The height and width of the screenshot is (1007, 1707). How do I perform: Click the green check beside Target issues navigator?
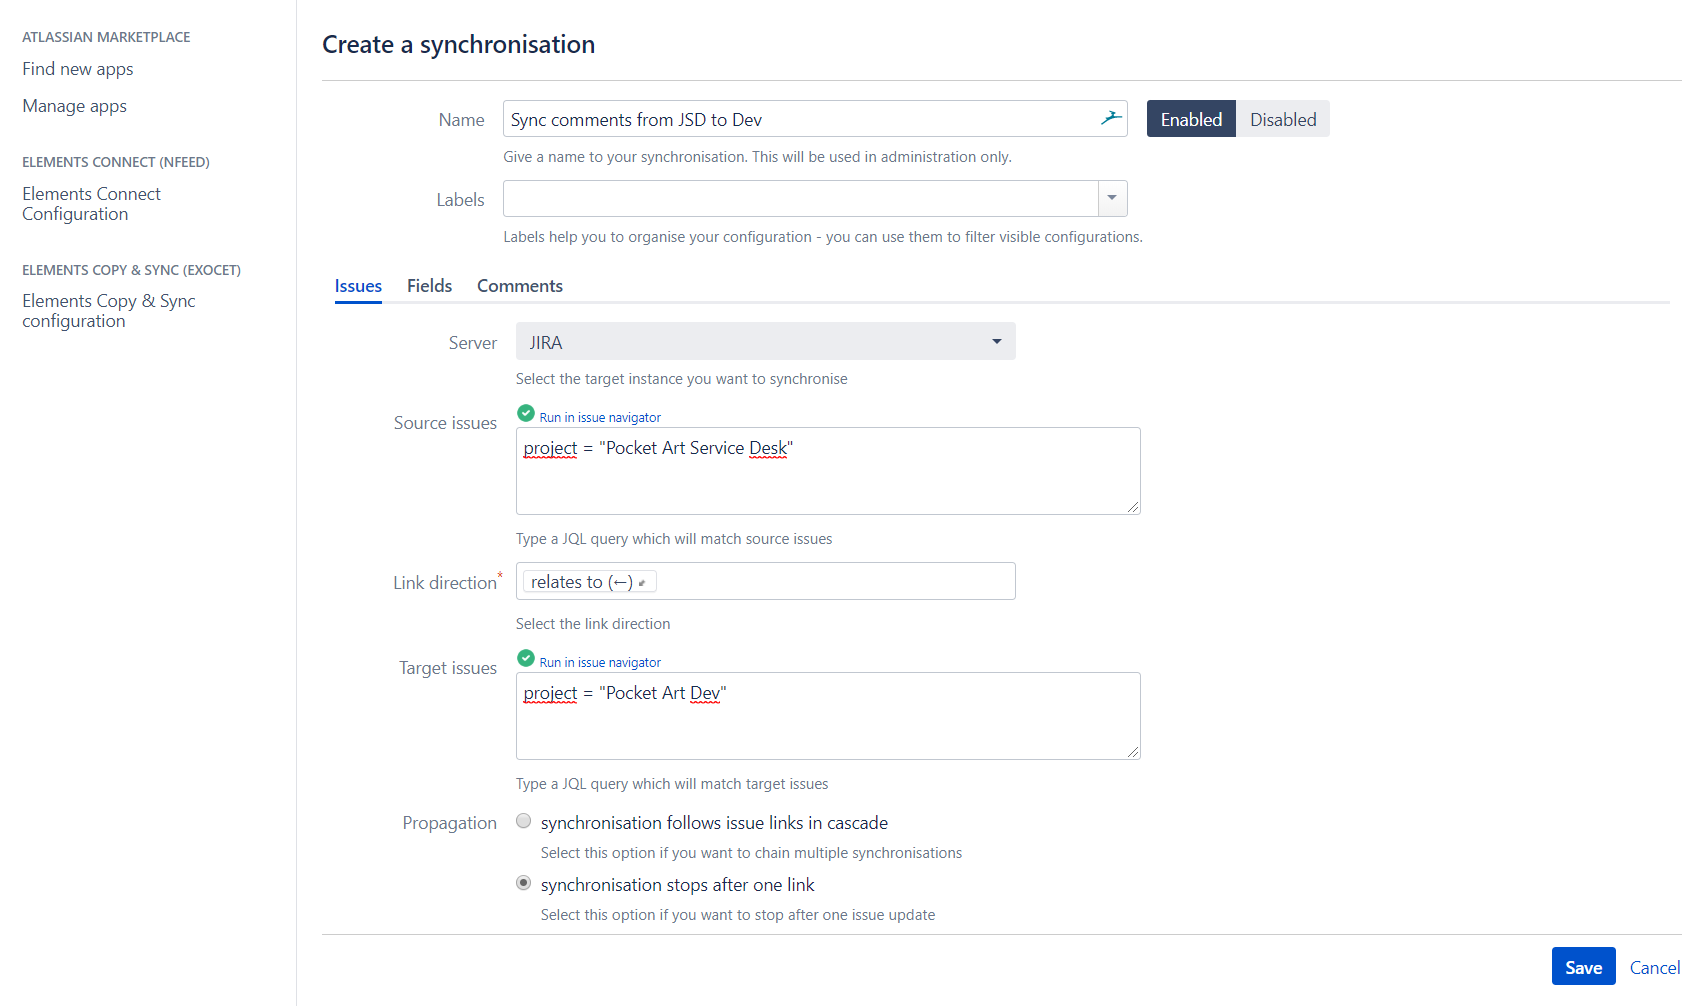525,657
